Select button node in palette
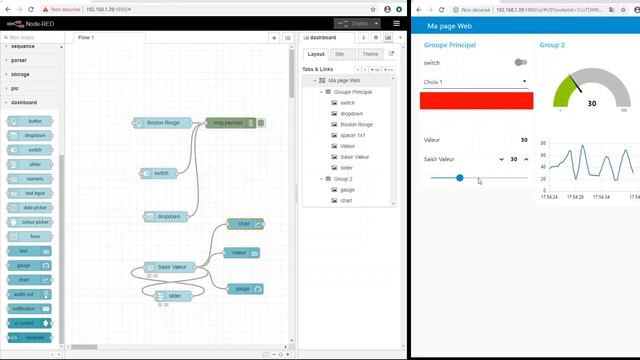 tap(30, 121)
